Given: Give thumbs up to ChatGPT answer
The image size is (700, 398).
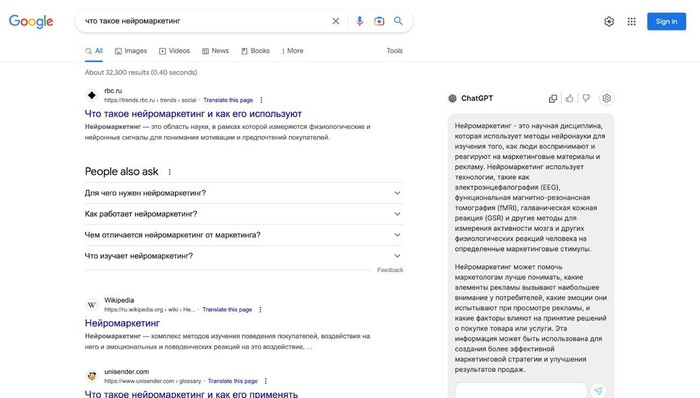Looking at the screenshot, I should (569, 98).
